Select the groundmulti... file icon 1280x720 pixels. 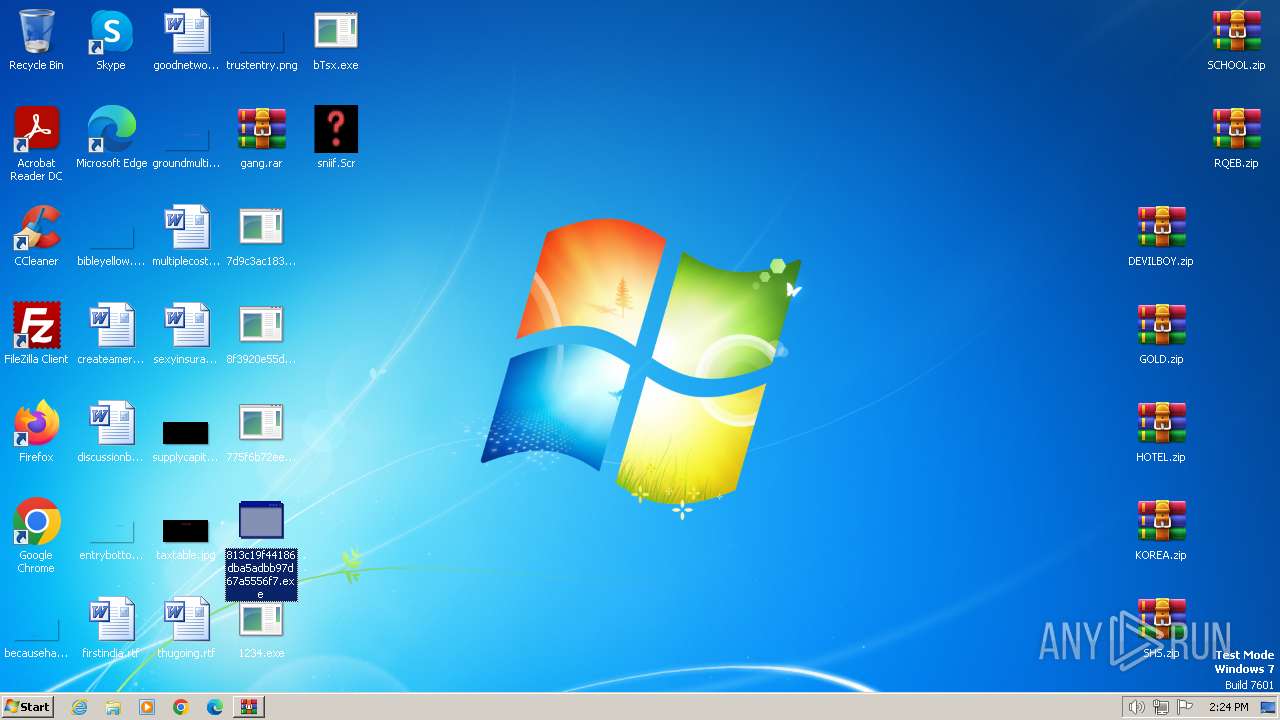186,138
